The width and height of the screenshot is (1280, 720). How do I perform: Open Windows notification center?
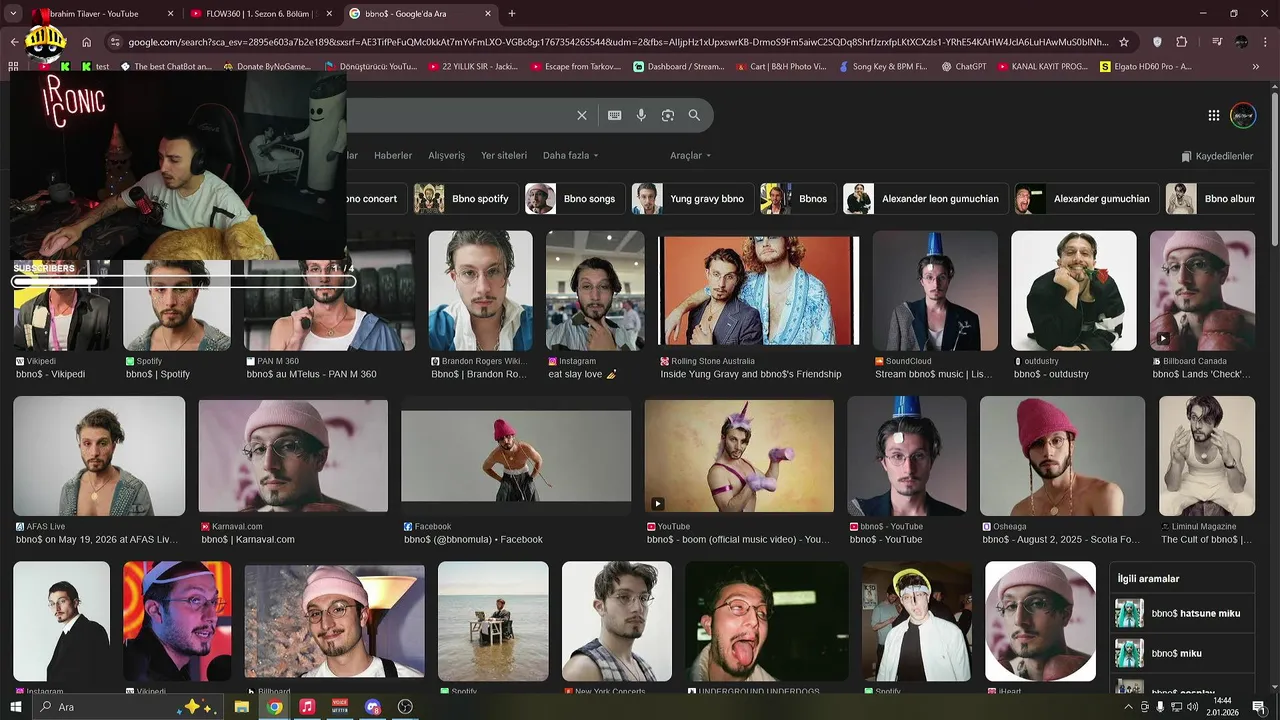1259,707
